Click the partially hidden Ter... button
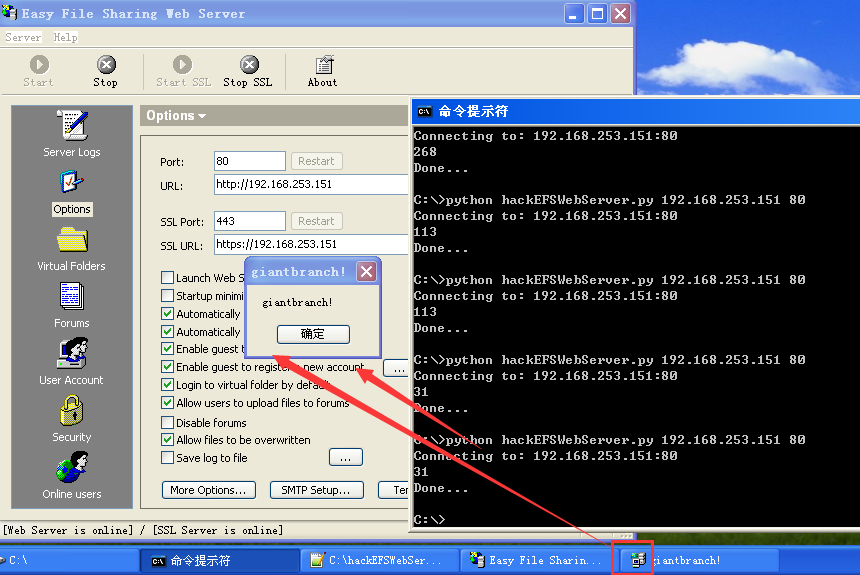The image size is (860, 575). click(x=394, y=490)
